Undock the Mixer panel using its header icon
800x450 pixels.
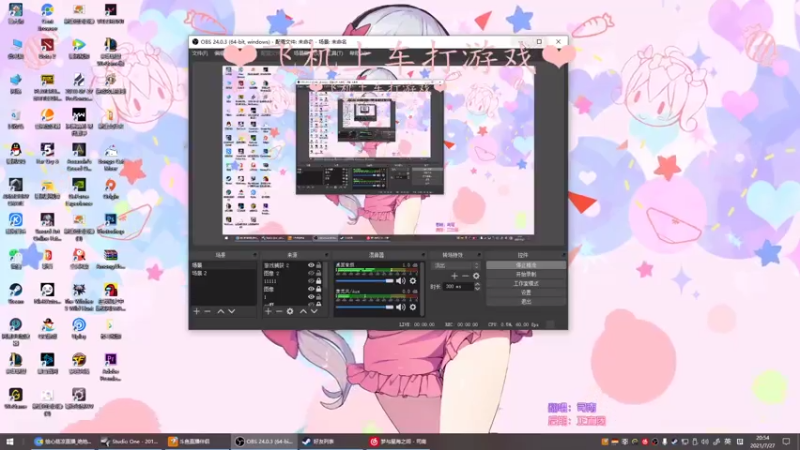pos(422,255)
